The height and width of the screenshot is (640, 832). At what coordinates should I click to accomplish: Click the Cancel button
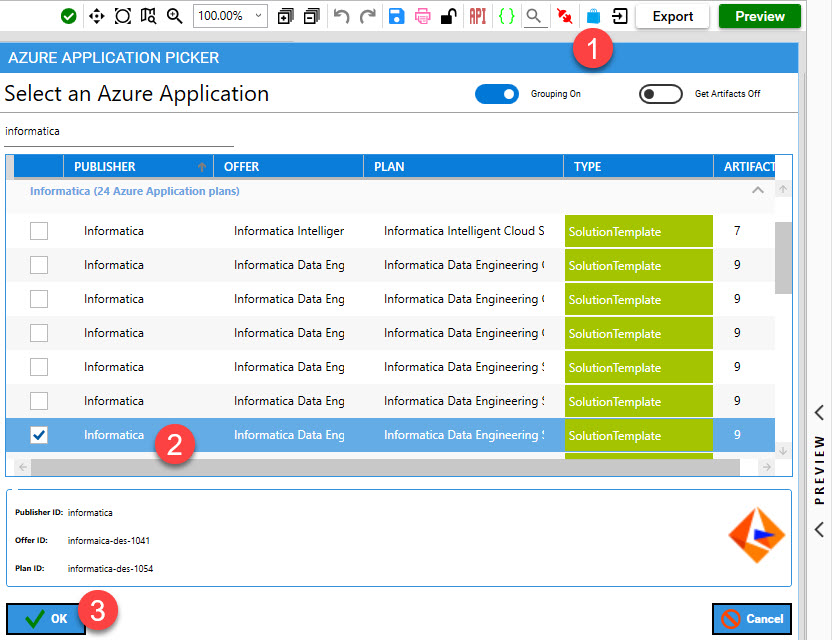tap(752, 619)
